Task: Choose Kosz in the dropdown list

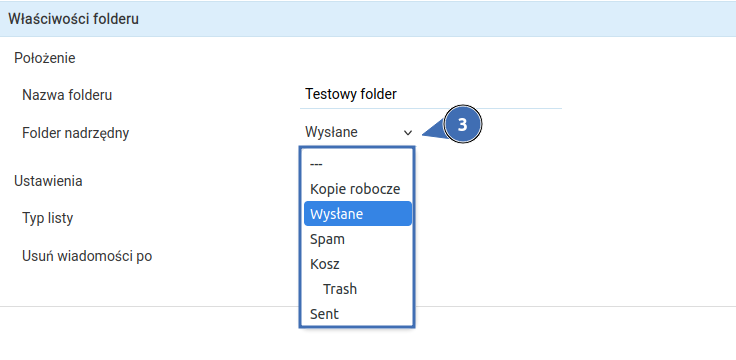Action: coord(358,264)
